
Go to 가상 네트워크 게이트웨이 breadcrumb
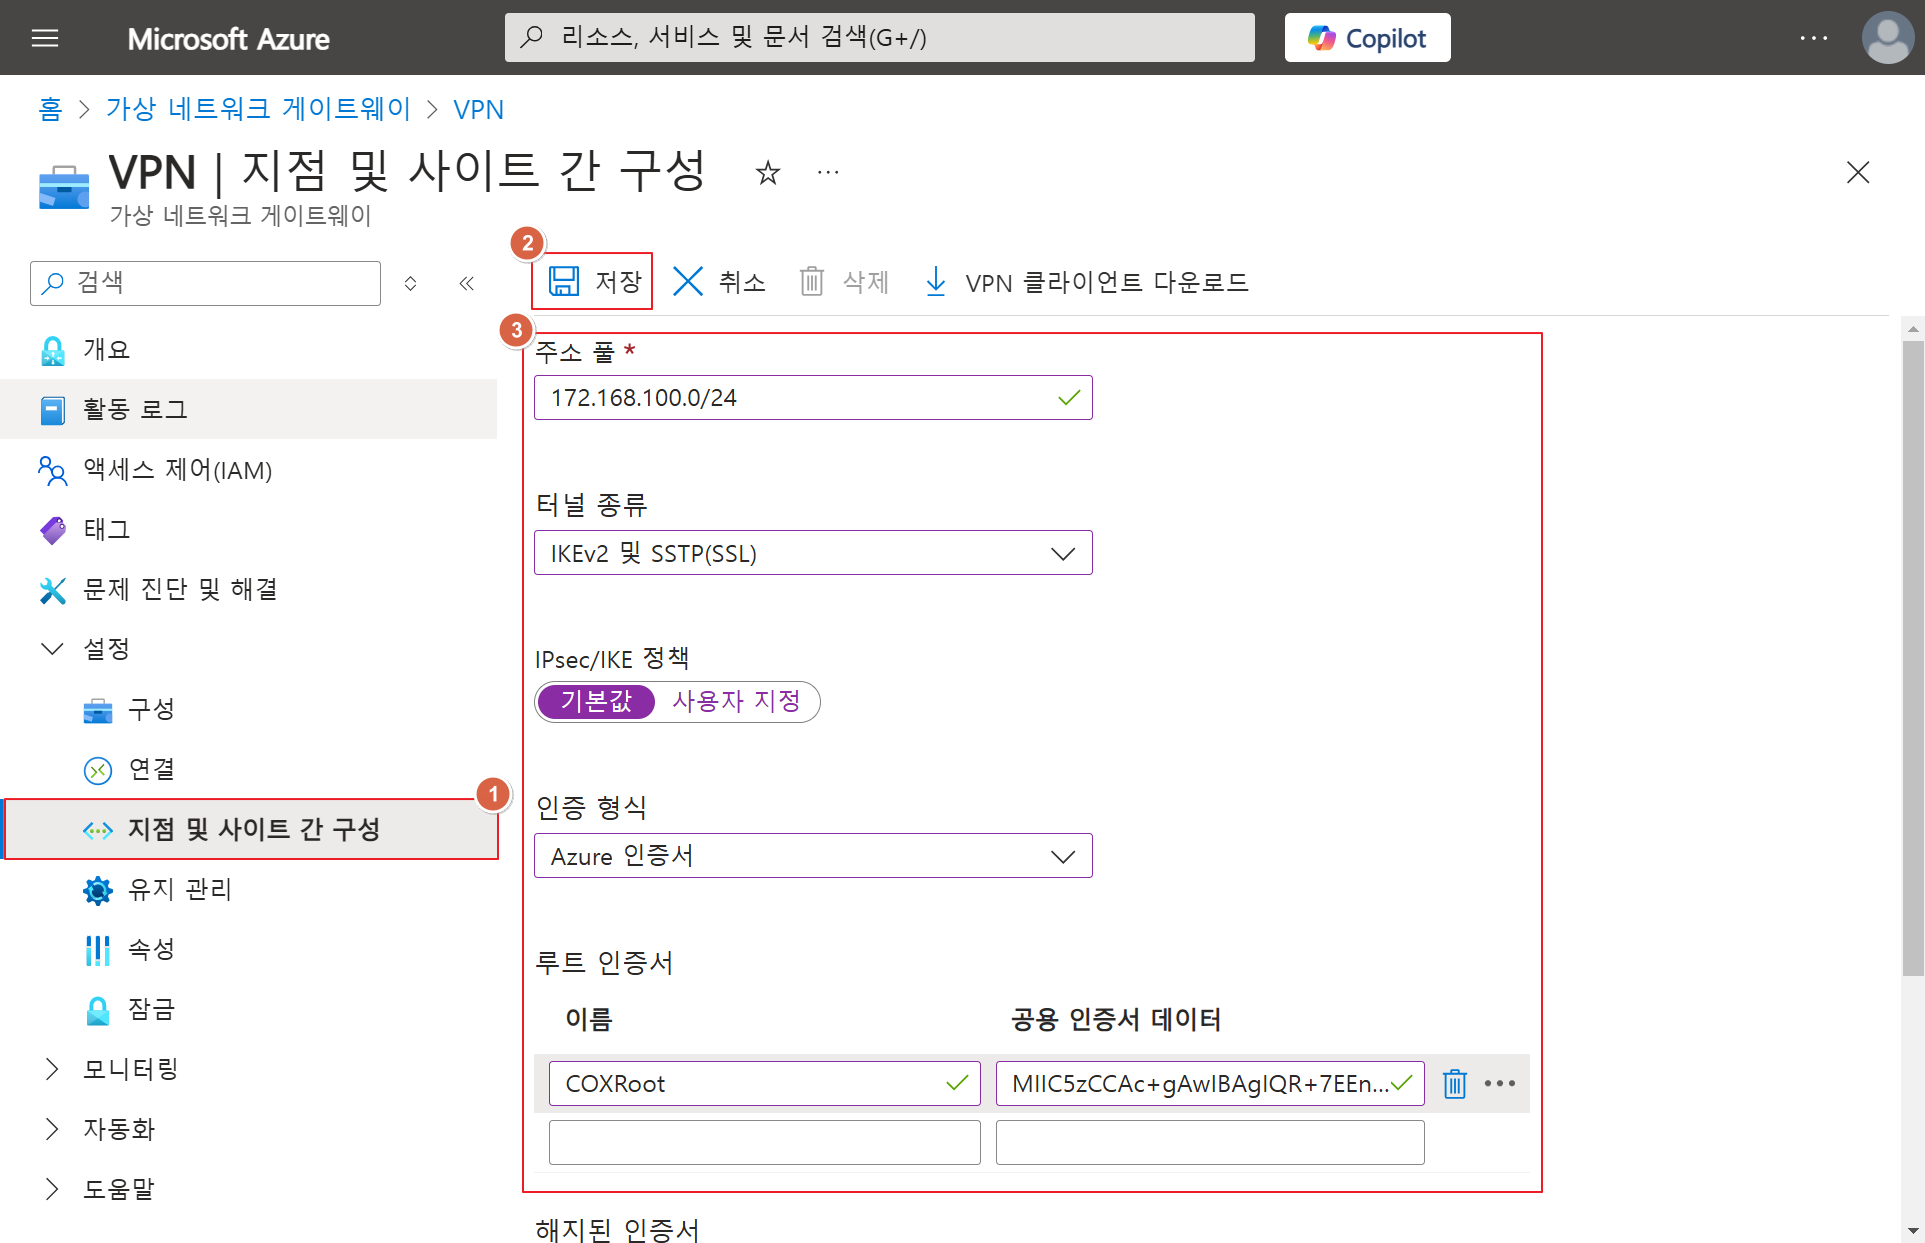click(258, 109)
